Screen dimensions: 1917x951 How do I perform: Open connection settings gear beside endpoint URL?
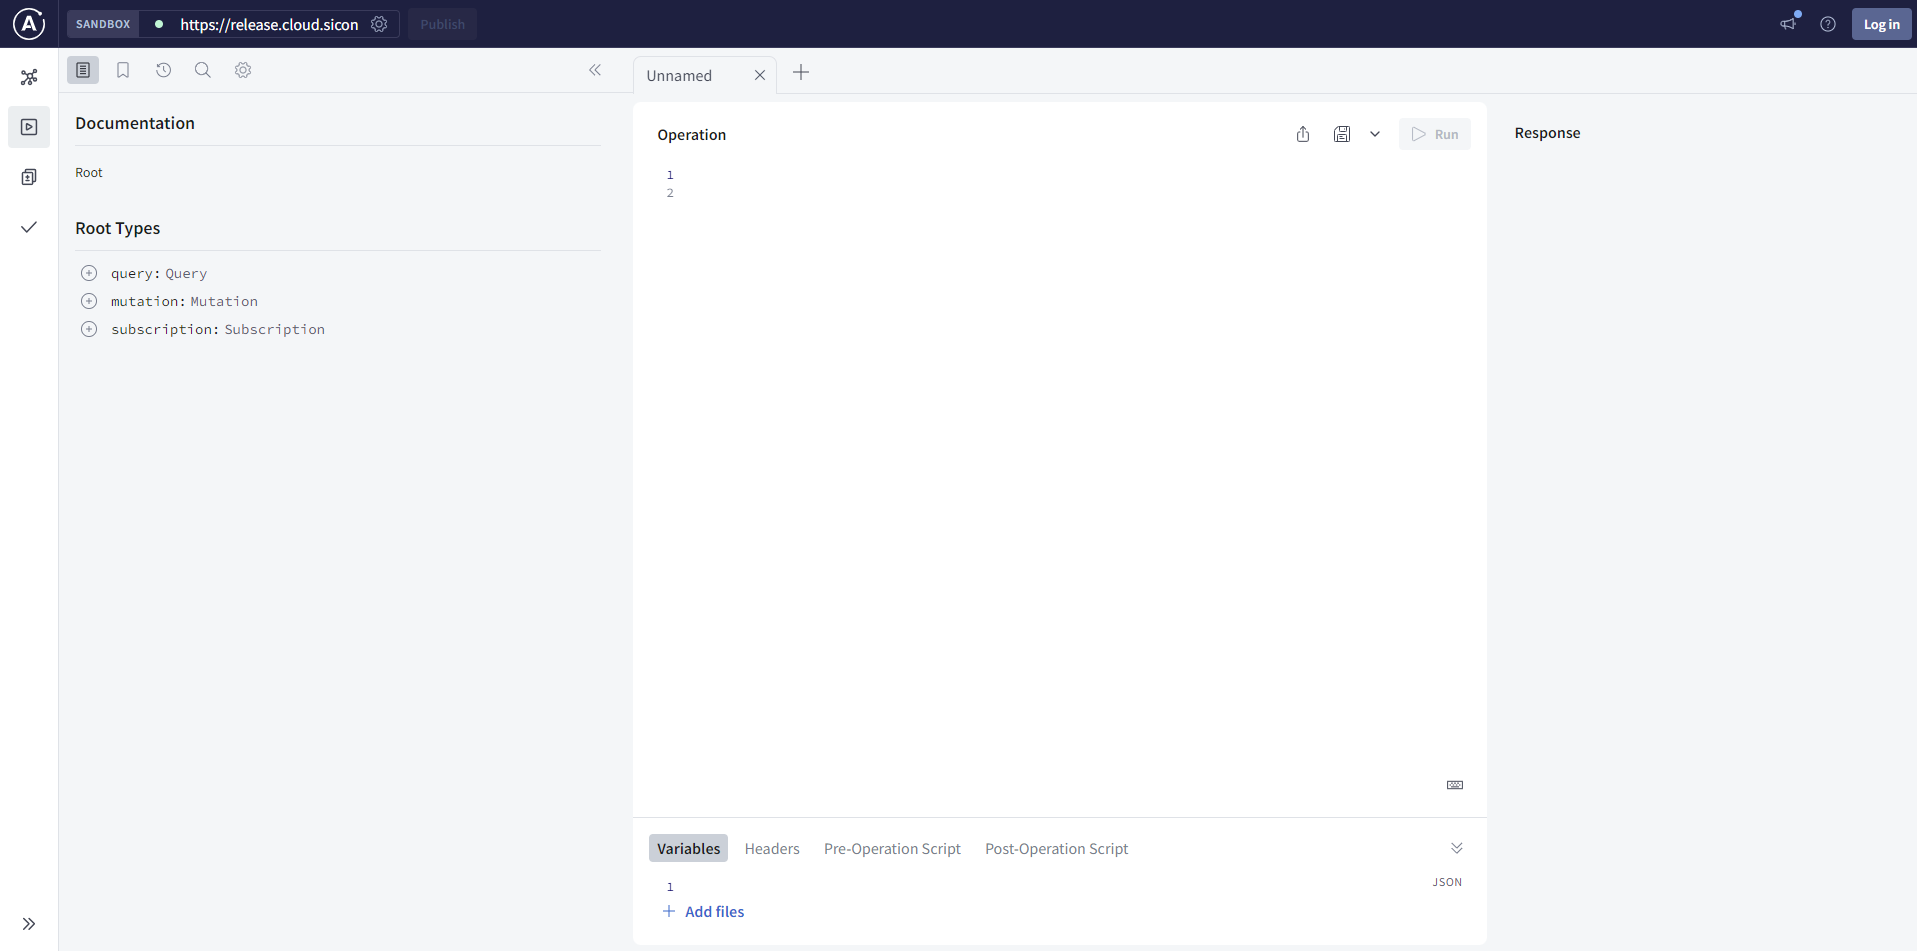379,24
